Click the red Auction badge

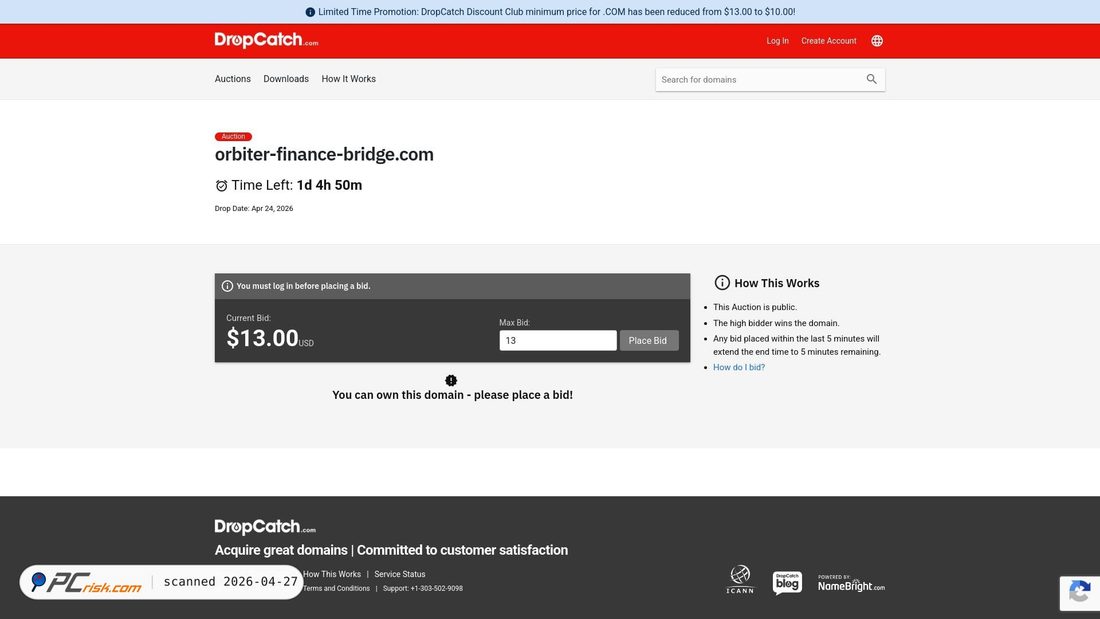point(233,136)
